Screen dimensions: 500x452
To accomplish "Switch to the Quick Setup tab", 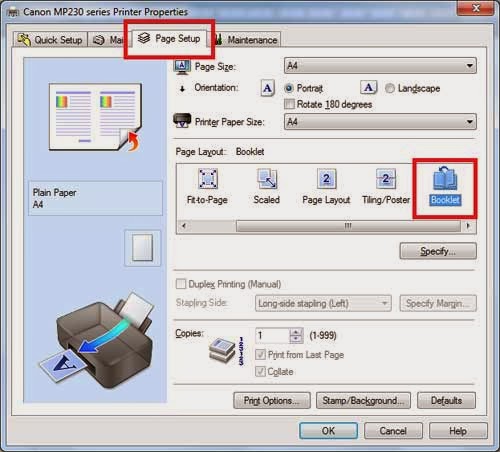I will [50, 40].
